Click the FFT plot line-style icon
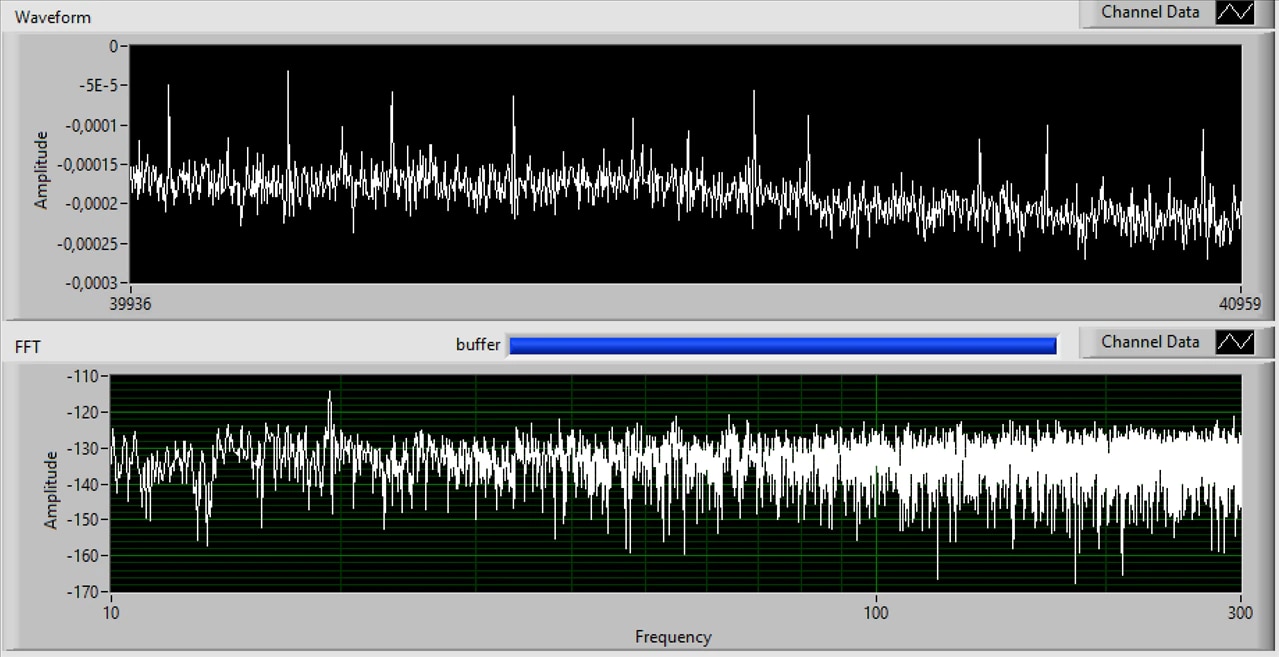Image resolution: width=1279 pixels, height=657 pixels. click(1235, 342)
